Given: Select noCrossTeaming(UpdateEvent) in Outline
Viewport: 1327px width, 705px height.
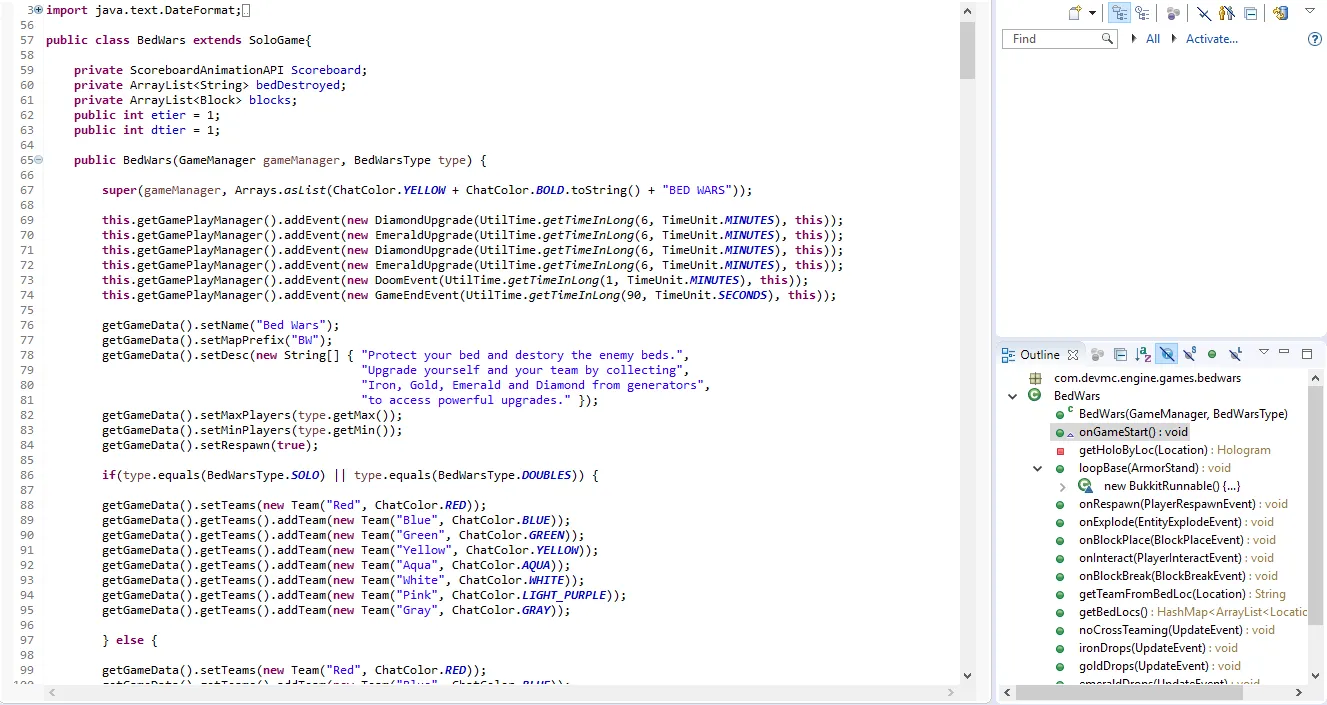Looking at the screenshot, I should click(x=1177, y=630).
